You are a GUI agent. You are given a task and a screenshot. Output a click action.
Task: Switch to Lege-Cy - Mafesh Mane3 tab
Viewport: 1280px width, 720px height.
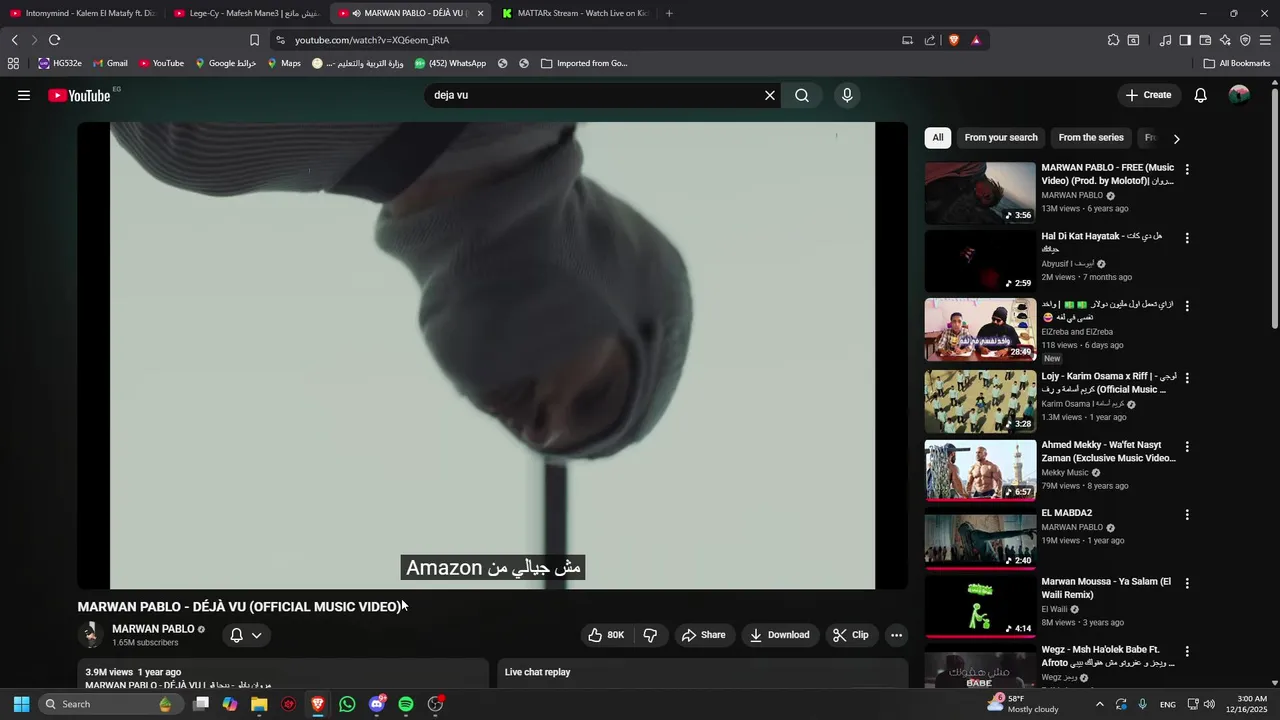248,13
